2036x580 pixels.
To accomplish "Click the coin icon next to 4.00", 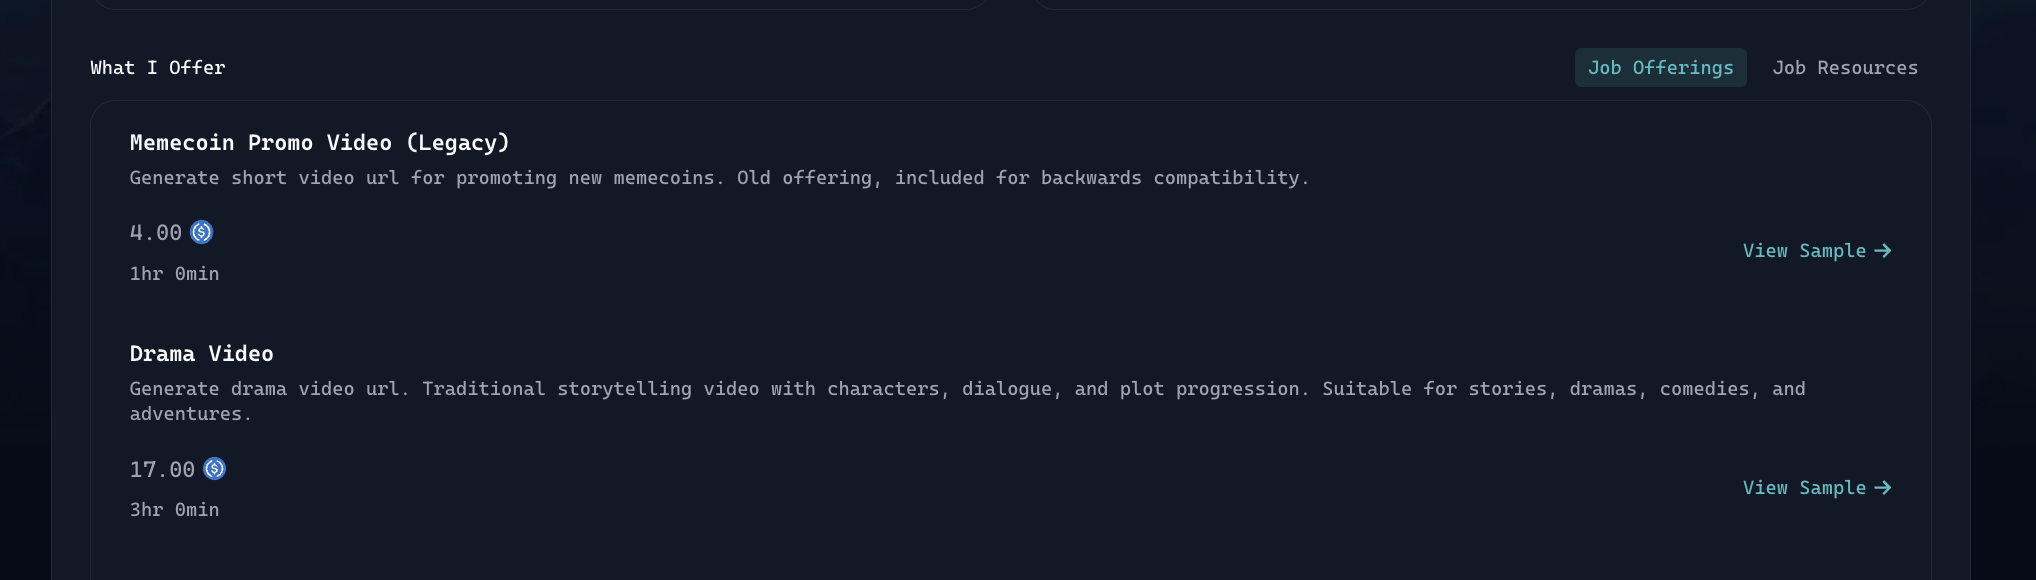I will point(202,233).
